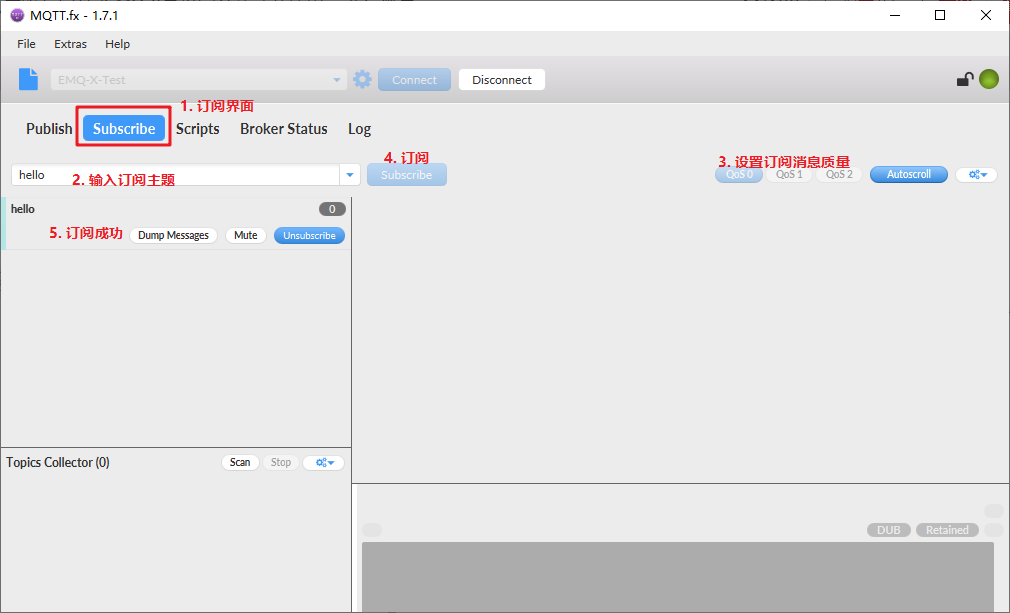Select QoS 1 subscription quality
Image resolution: width=1010 pixels, height=613 pixels.
[x=789, y=174]
